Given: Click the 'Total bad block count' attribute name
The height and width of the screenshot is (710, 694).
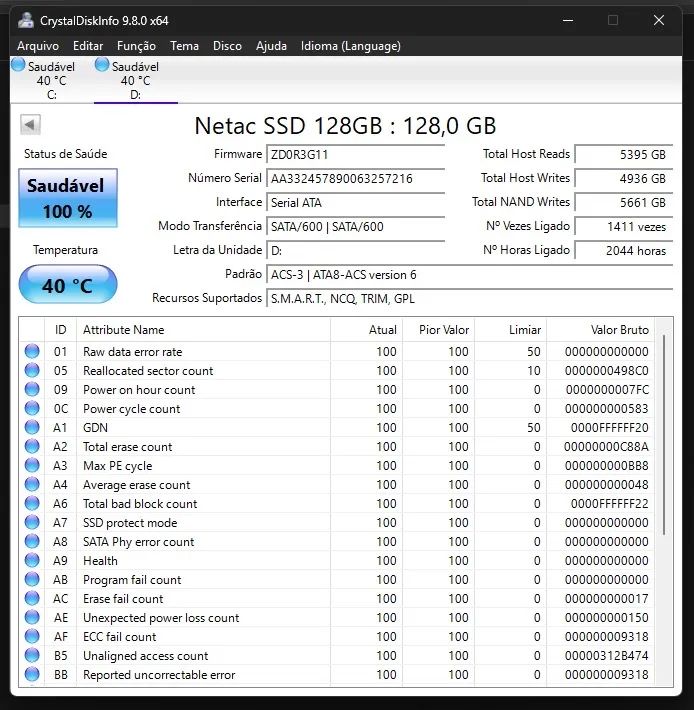Looking at the screenshot, I should pos(140,504).
